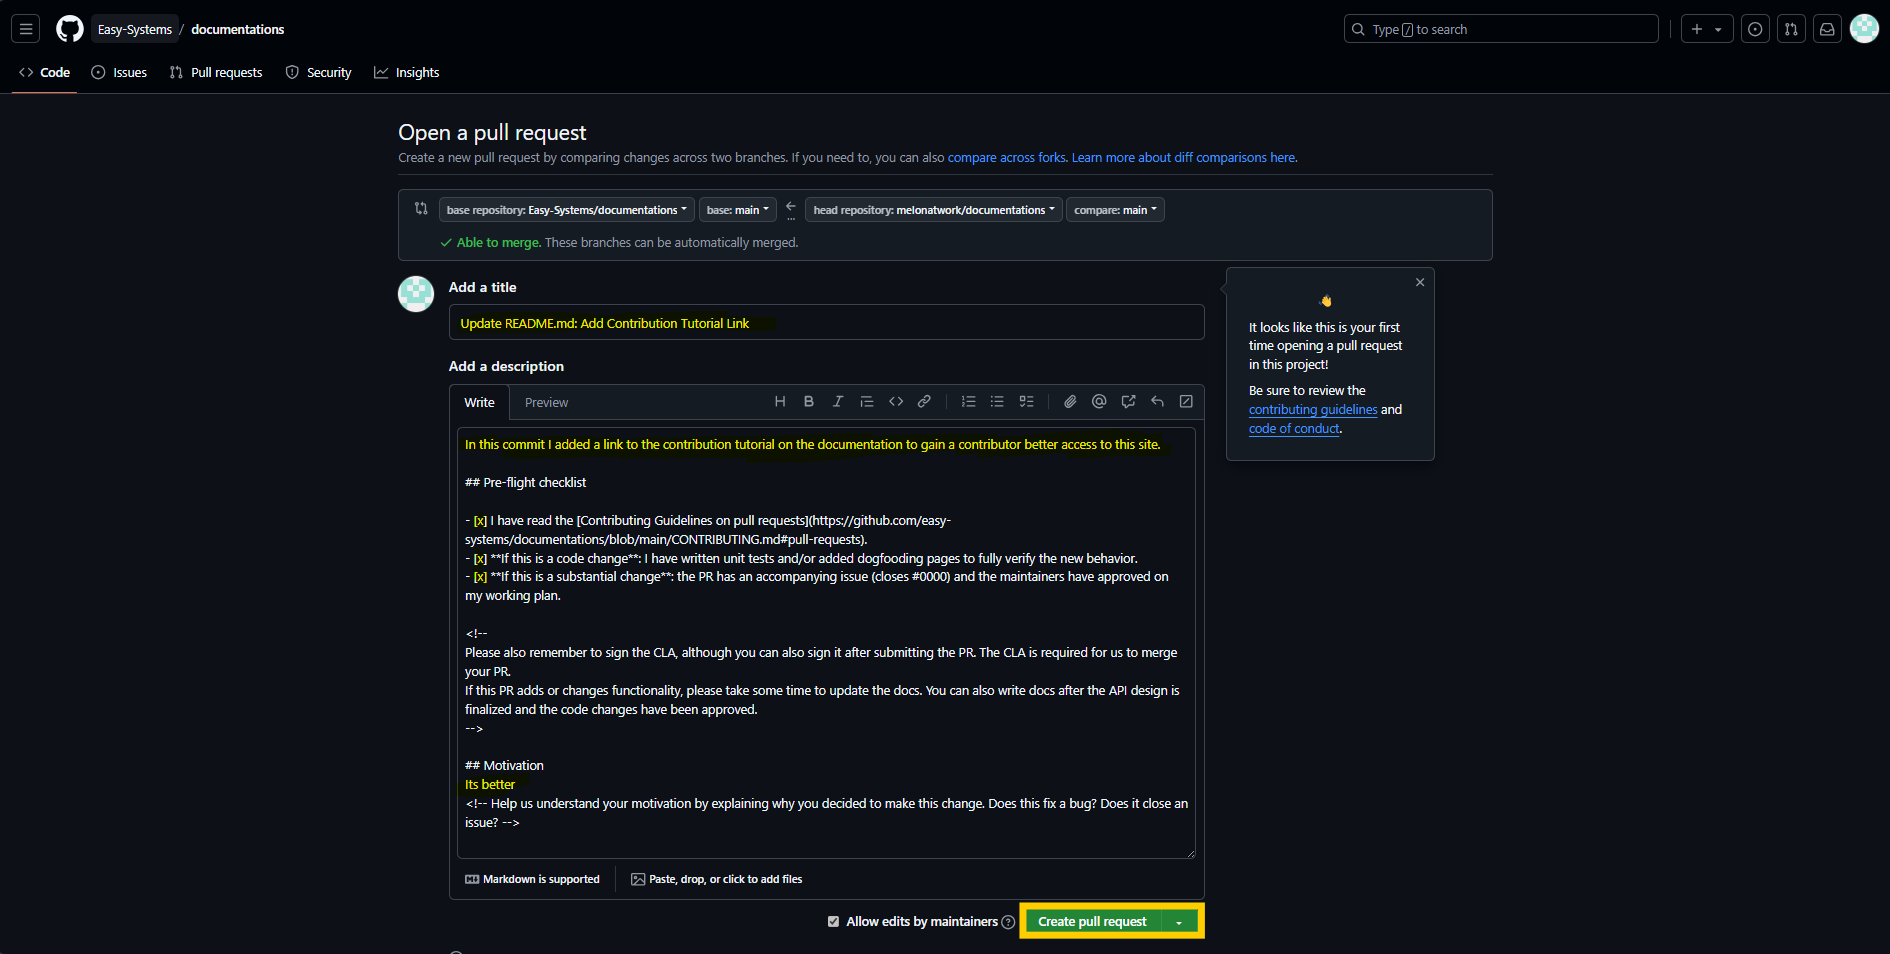Image resolution: width=1890 pixels, height=954 pixels.
Task: Expand the compare: main branch dropdown
Action: pos(1115,210)
